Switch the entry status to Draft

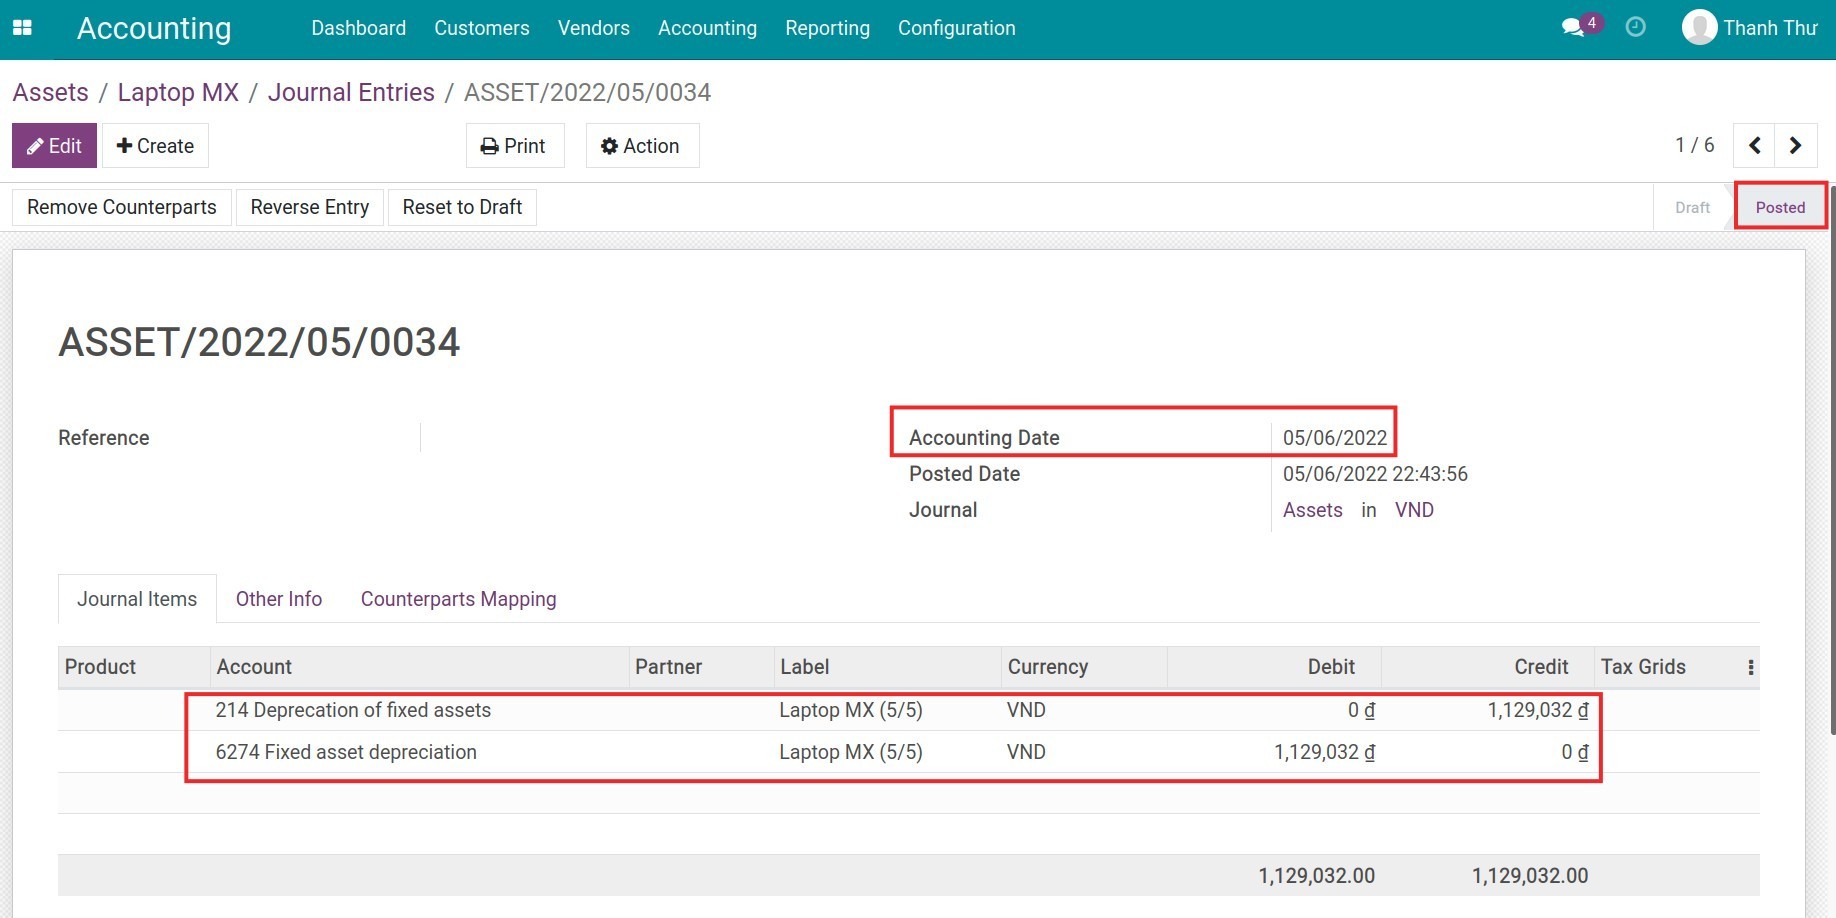click(x=1692, y=207)
